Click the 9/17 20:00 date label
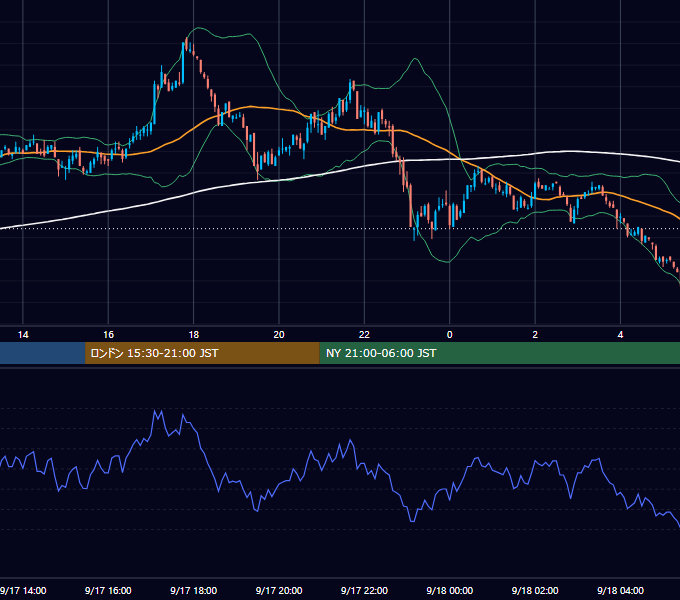680x600 pixels. 279,590
